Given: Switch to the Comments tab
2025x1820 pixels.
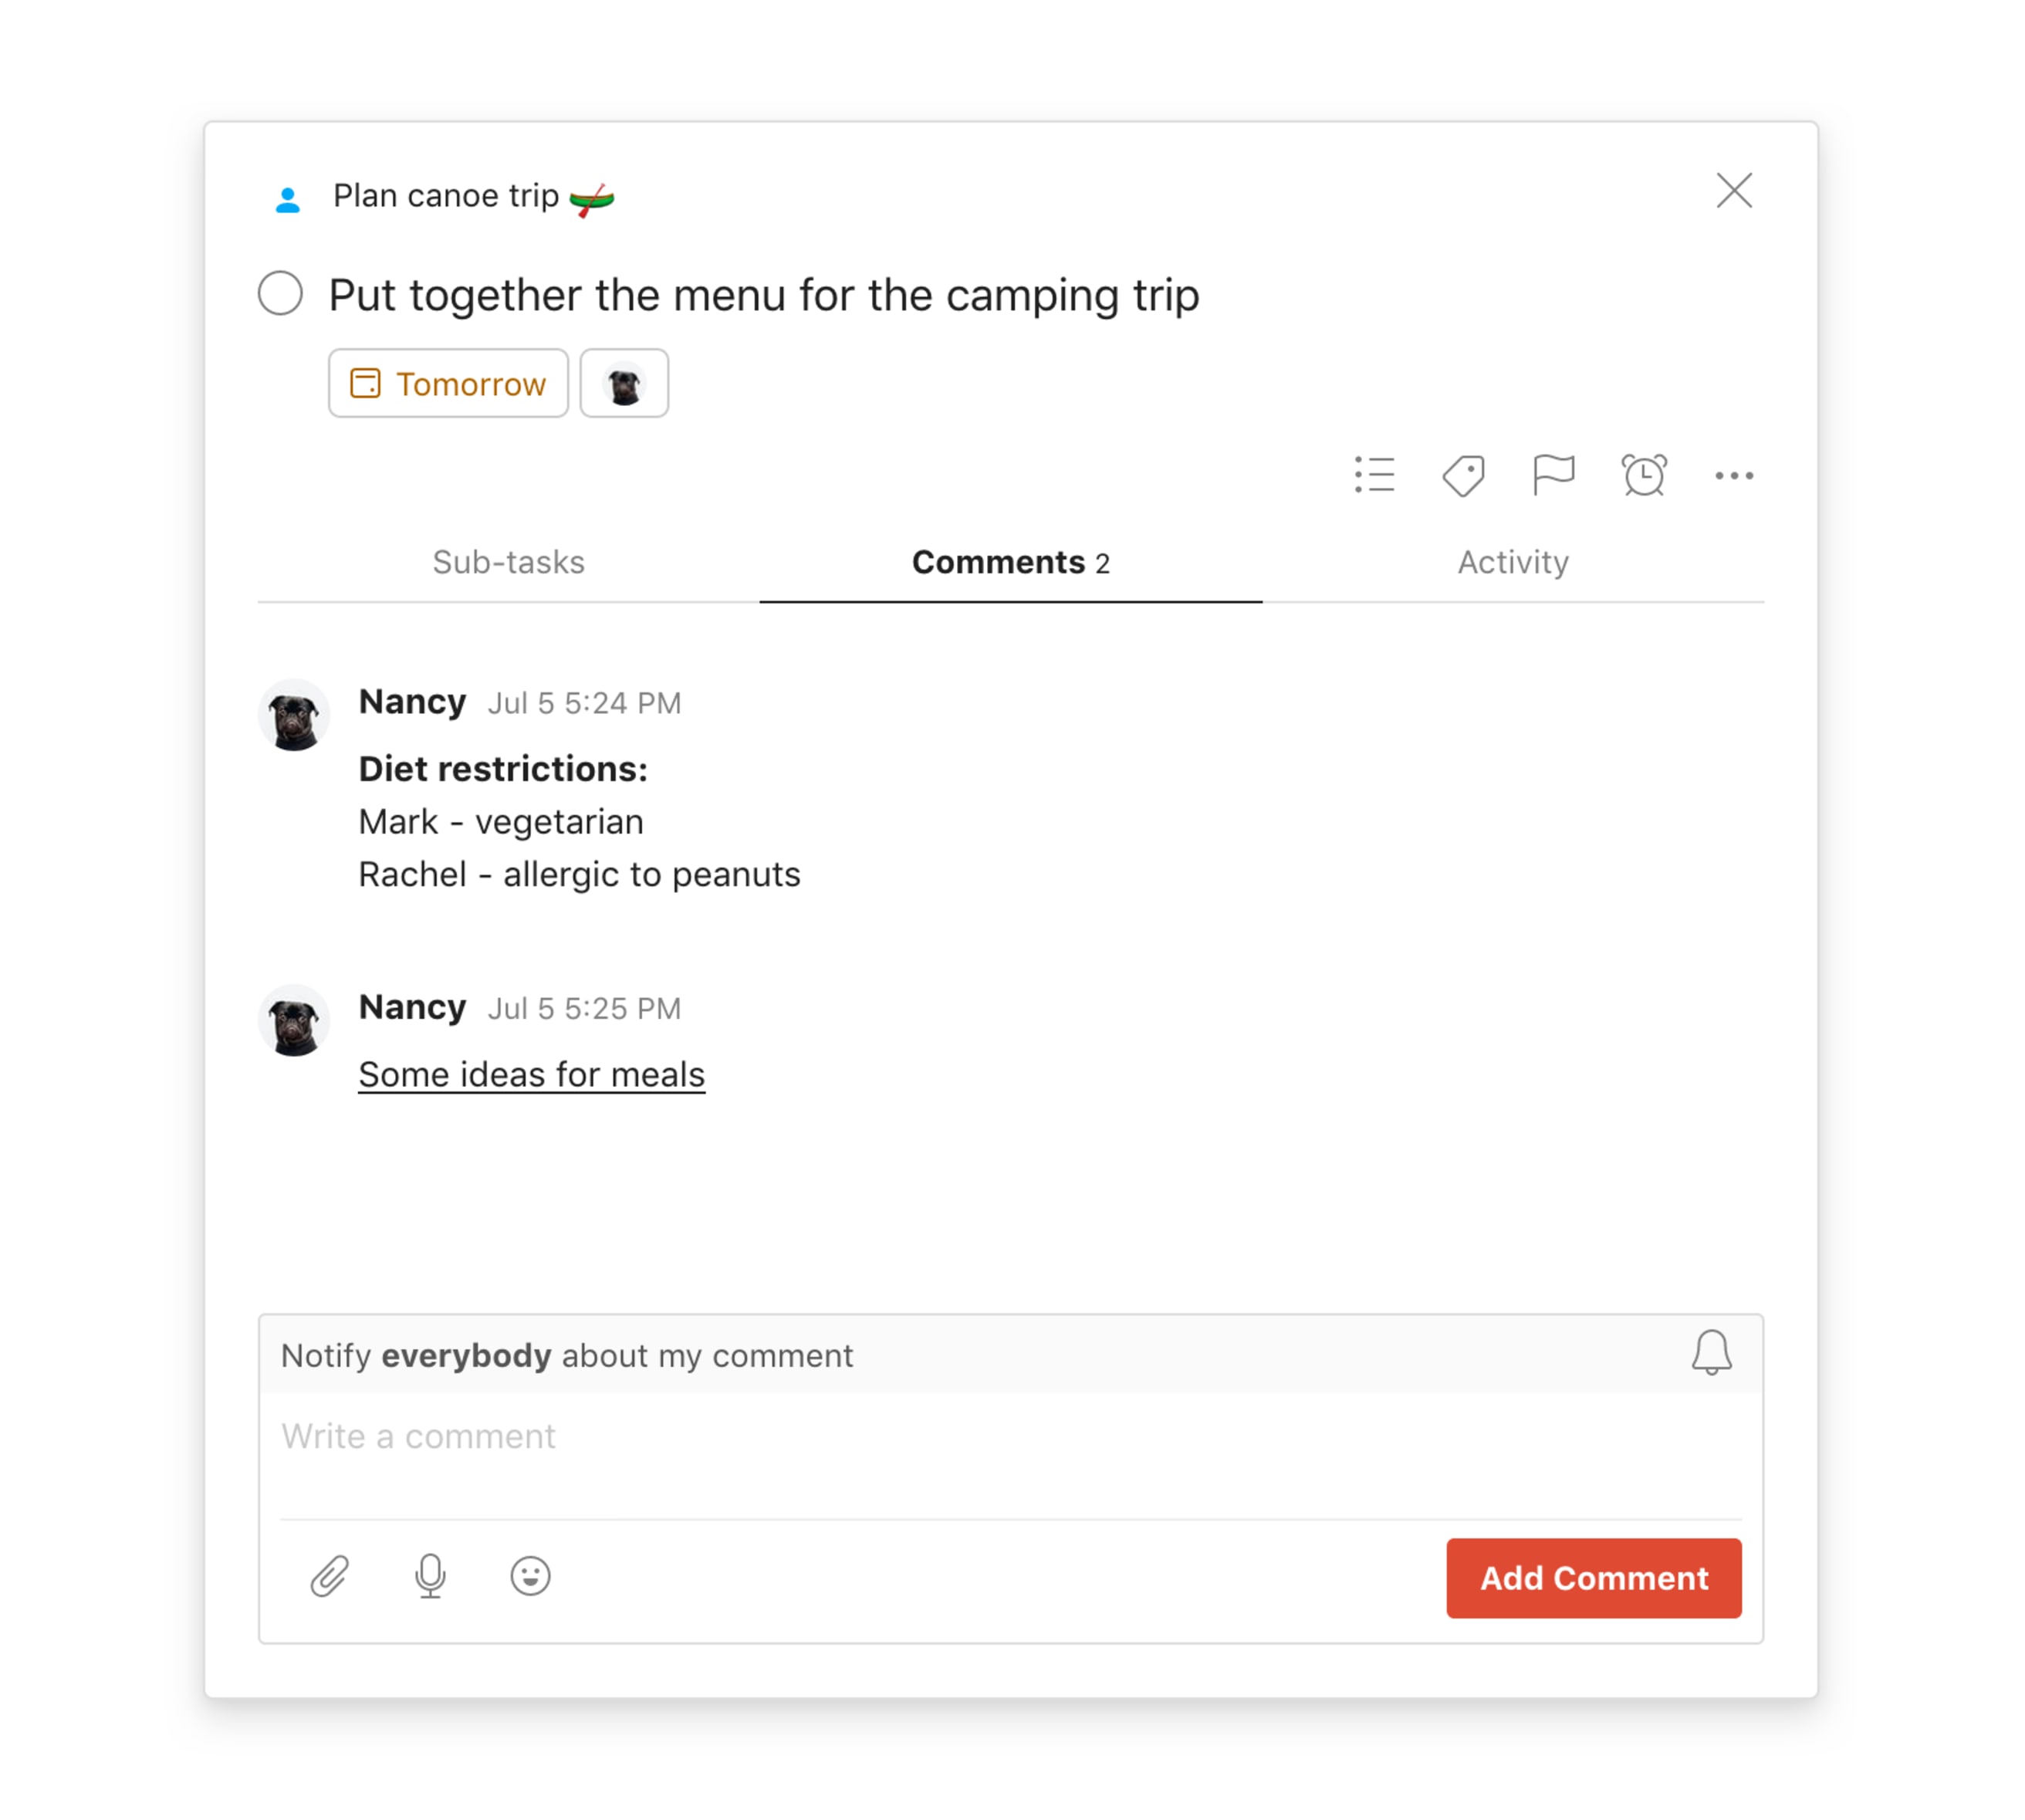Looking at the screenshot, I should coord(1010,562).
